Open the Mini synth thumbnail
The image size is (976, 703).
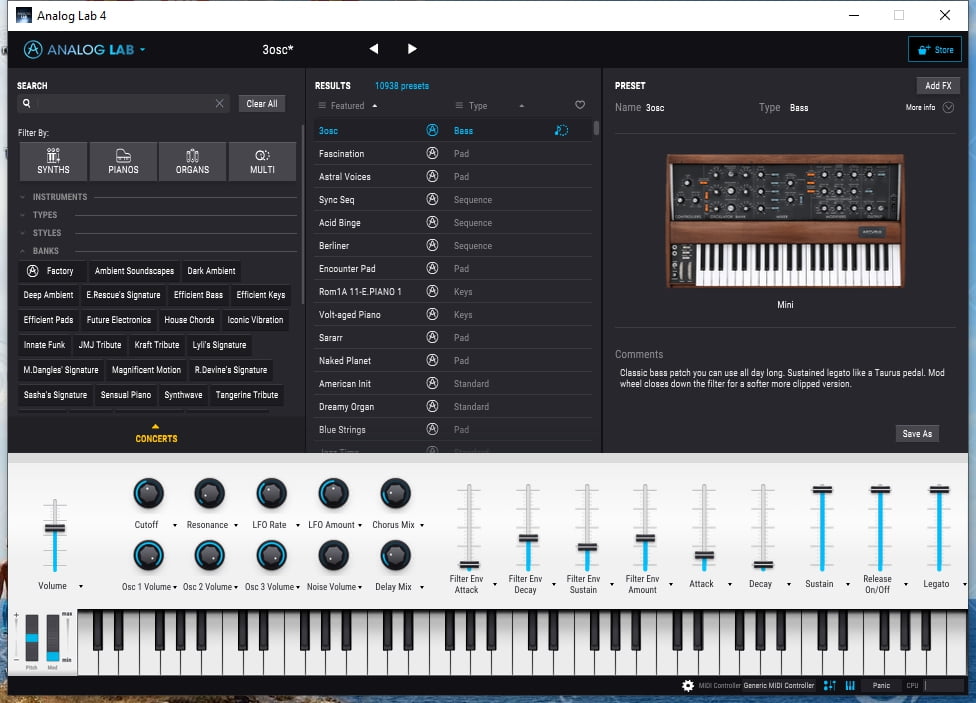click(x=785, y=220)
